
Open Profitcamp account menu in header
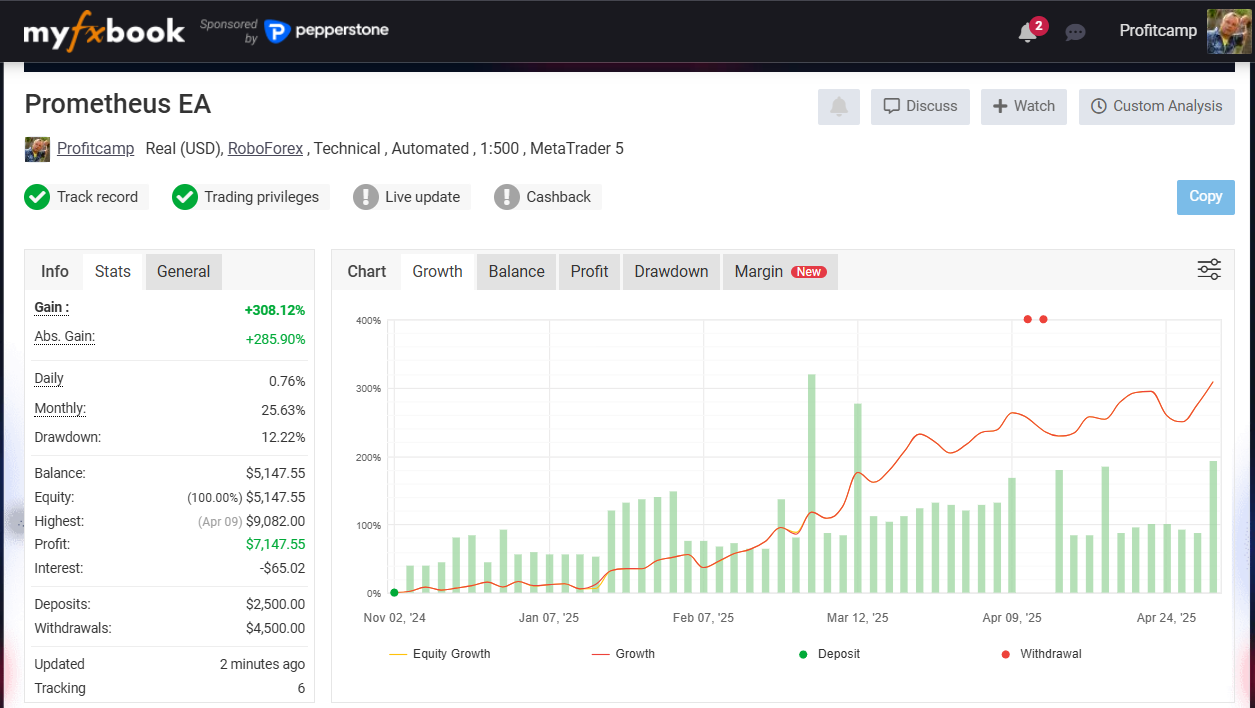pyautogui.click(x=1158, y=31)
